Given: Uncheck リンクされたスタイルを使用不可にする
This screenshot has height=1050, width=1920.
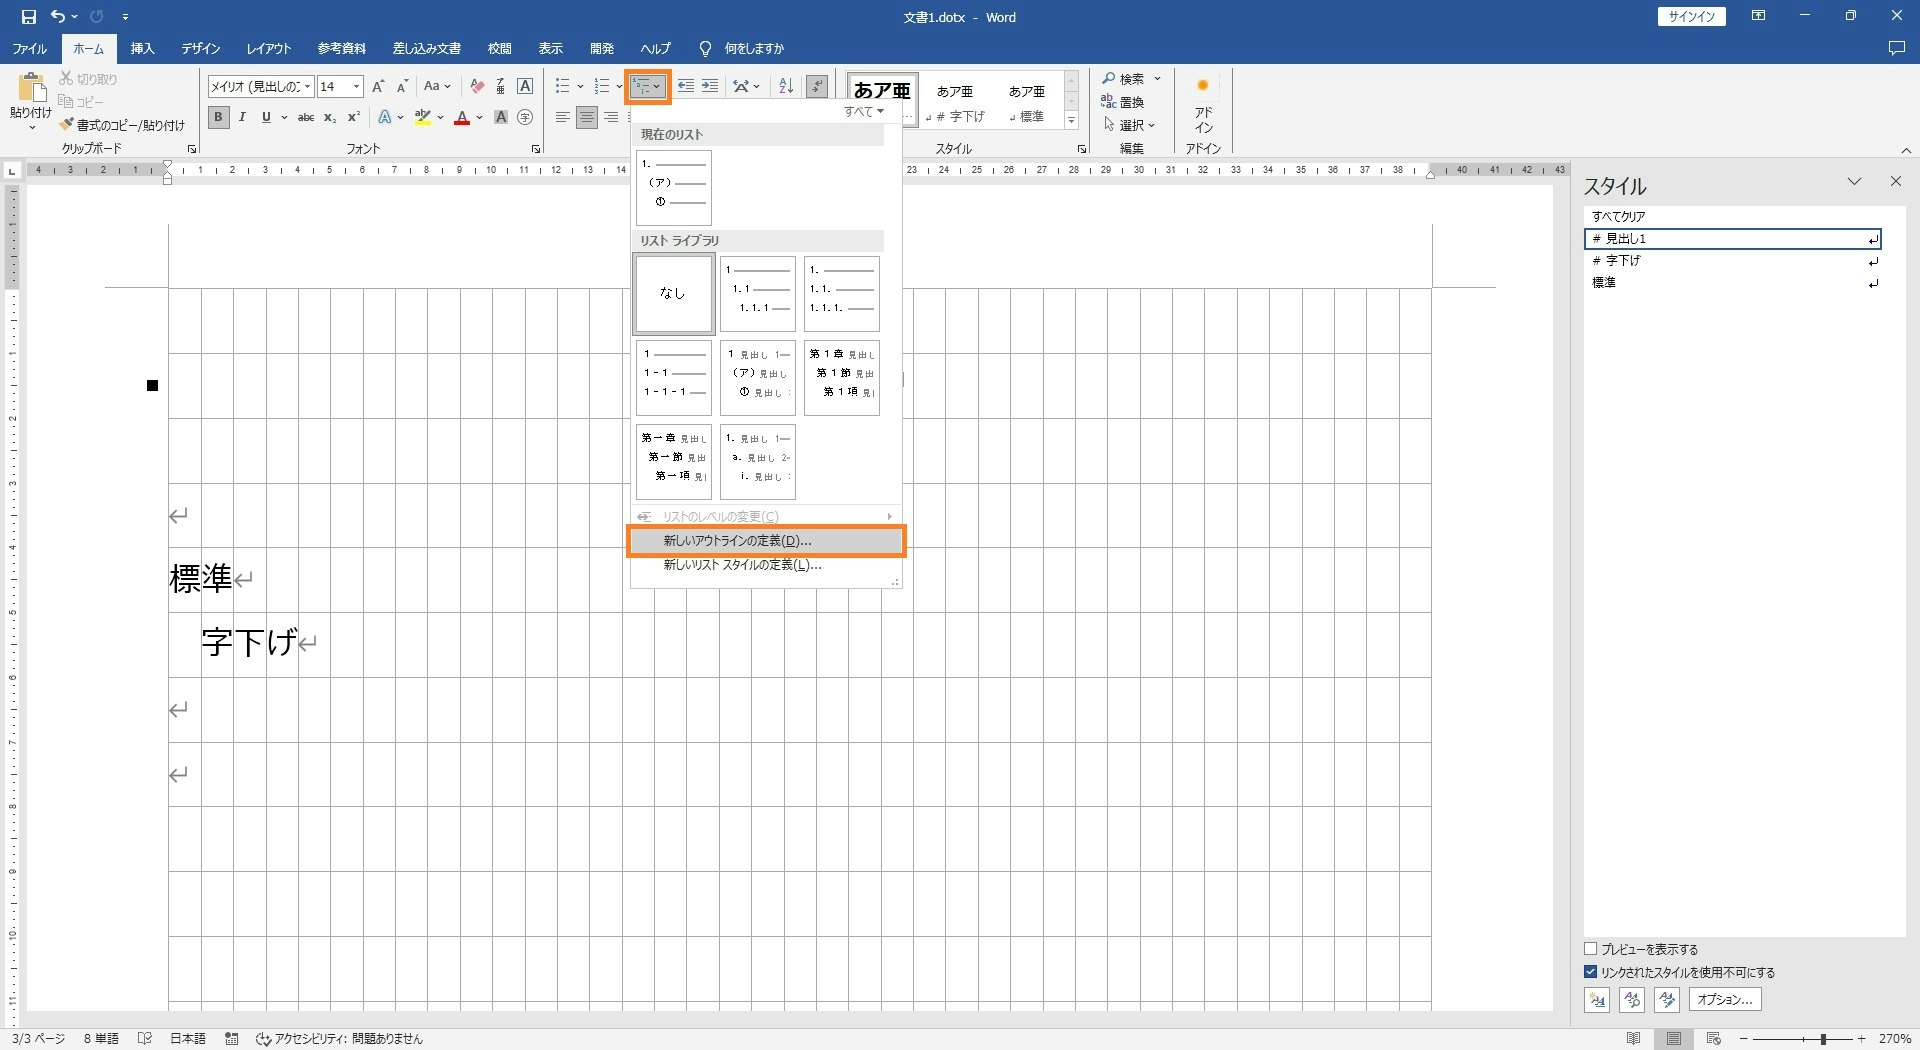Looking at the screenshot, I should [1591, 972].
